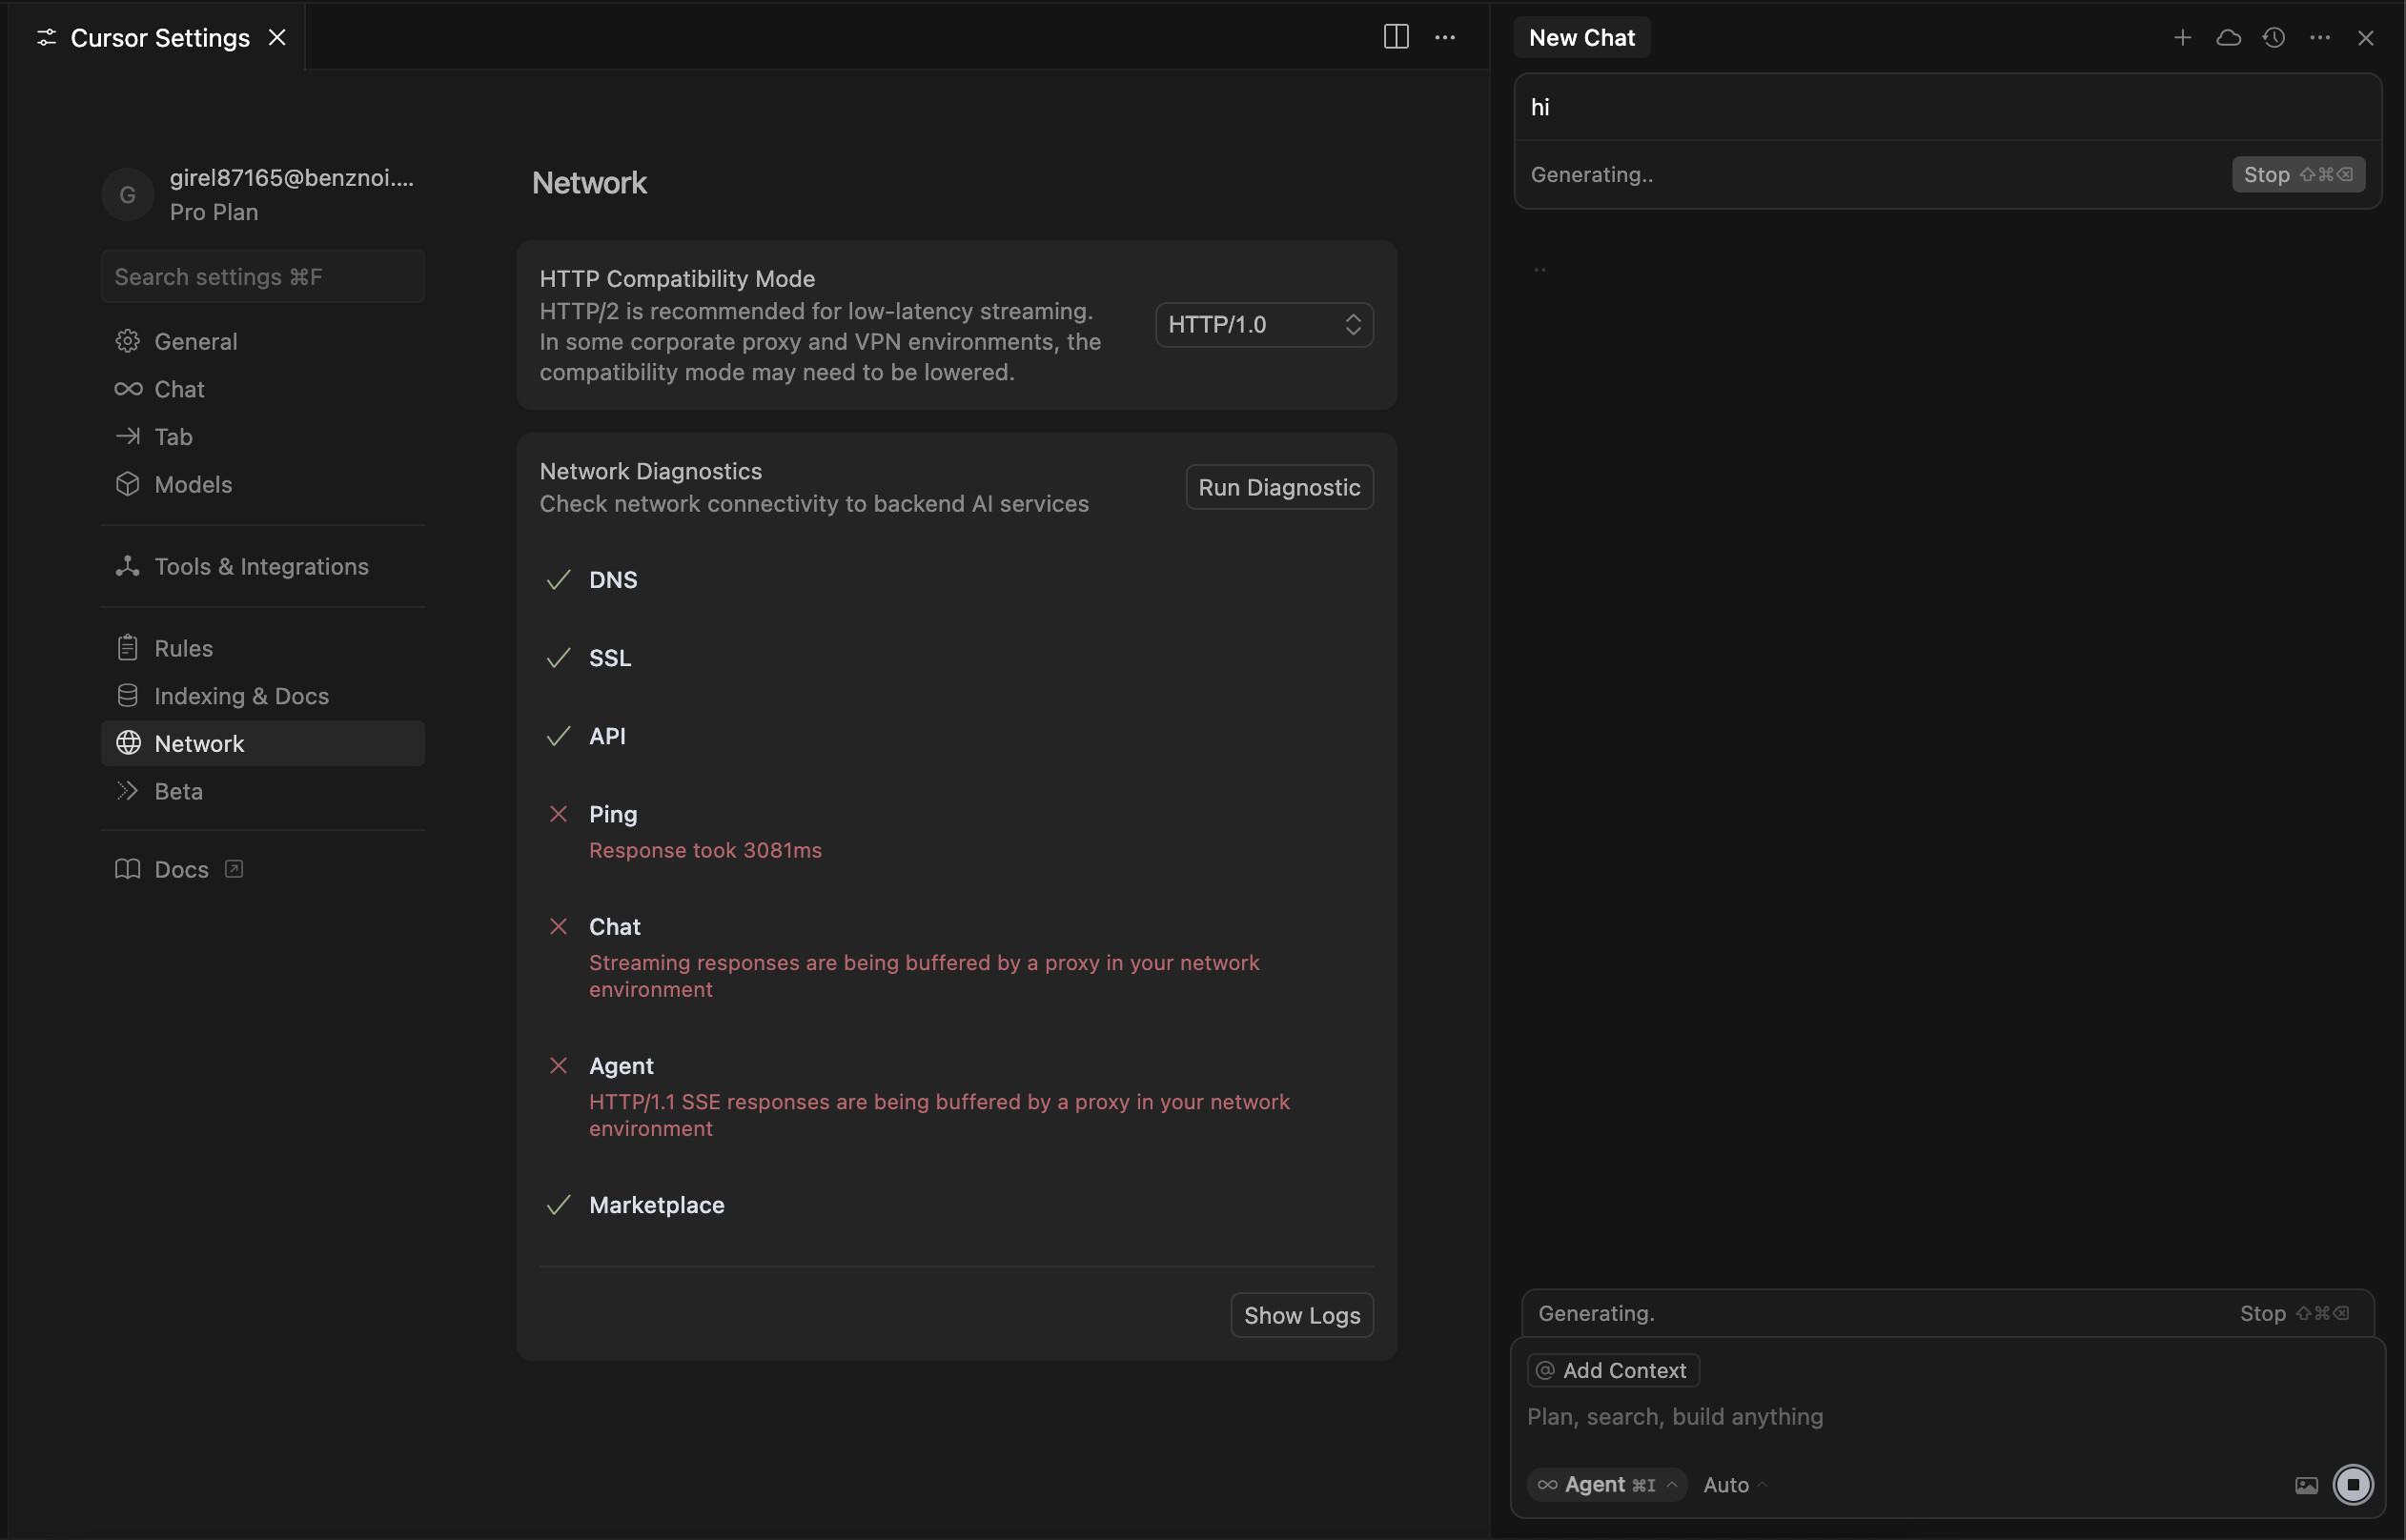Open Rules settings section
The width and height of the screenshot is (2406, 1540).
point(263,648)
